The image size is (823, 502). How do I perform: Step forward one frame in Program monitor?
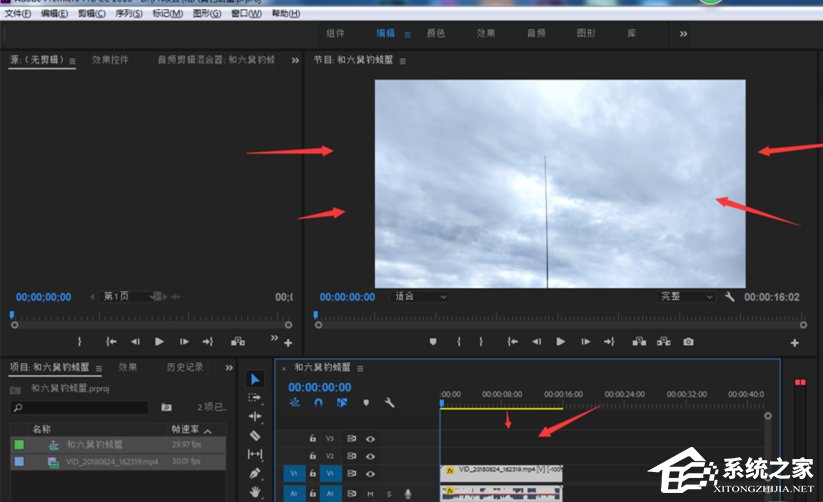pyautogui.click(x=586, y=342)
